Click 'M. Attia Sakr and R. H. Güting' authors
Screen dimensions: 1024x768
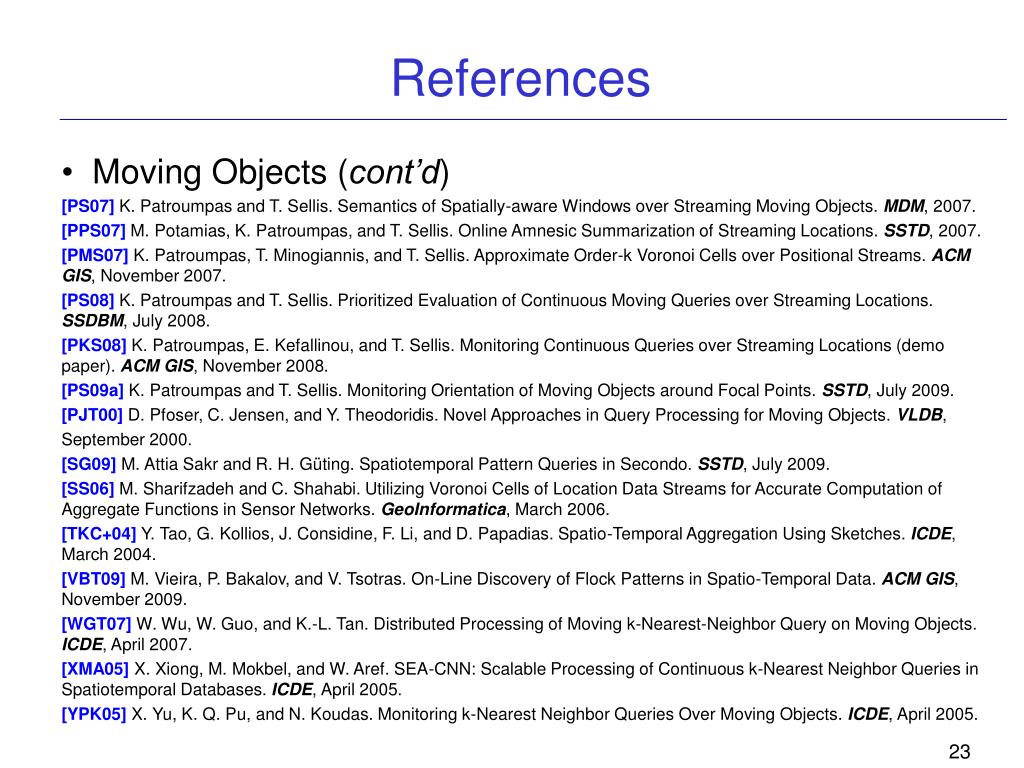[236, 464]
